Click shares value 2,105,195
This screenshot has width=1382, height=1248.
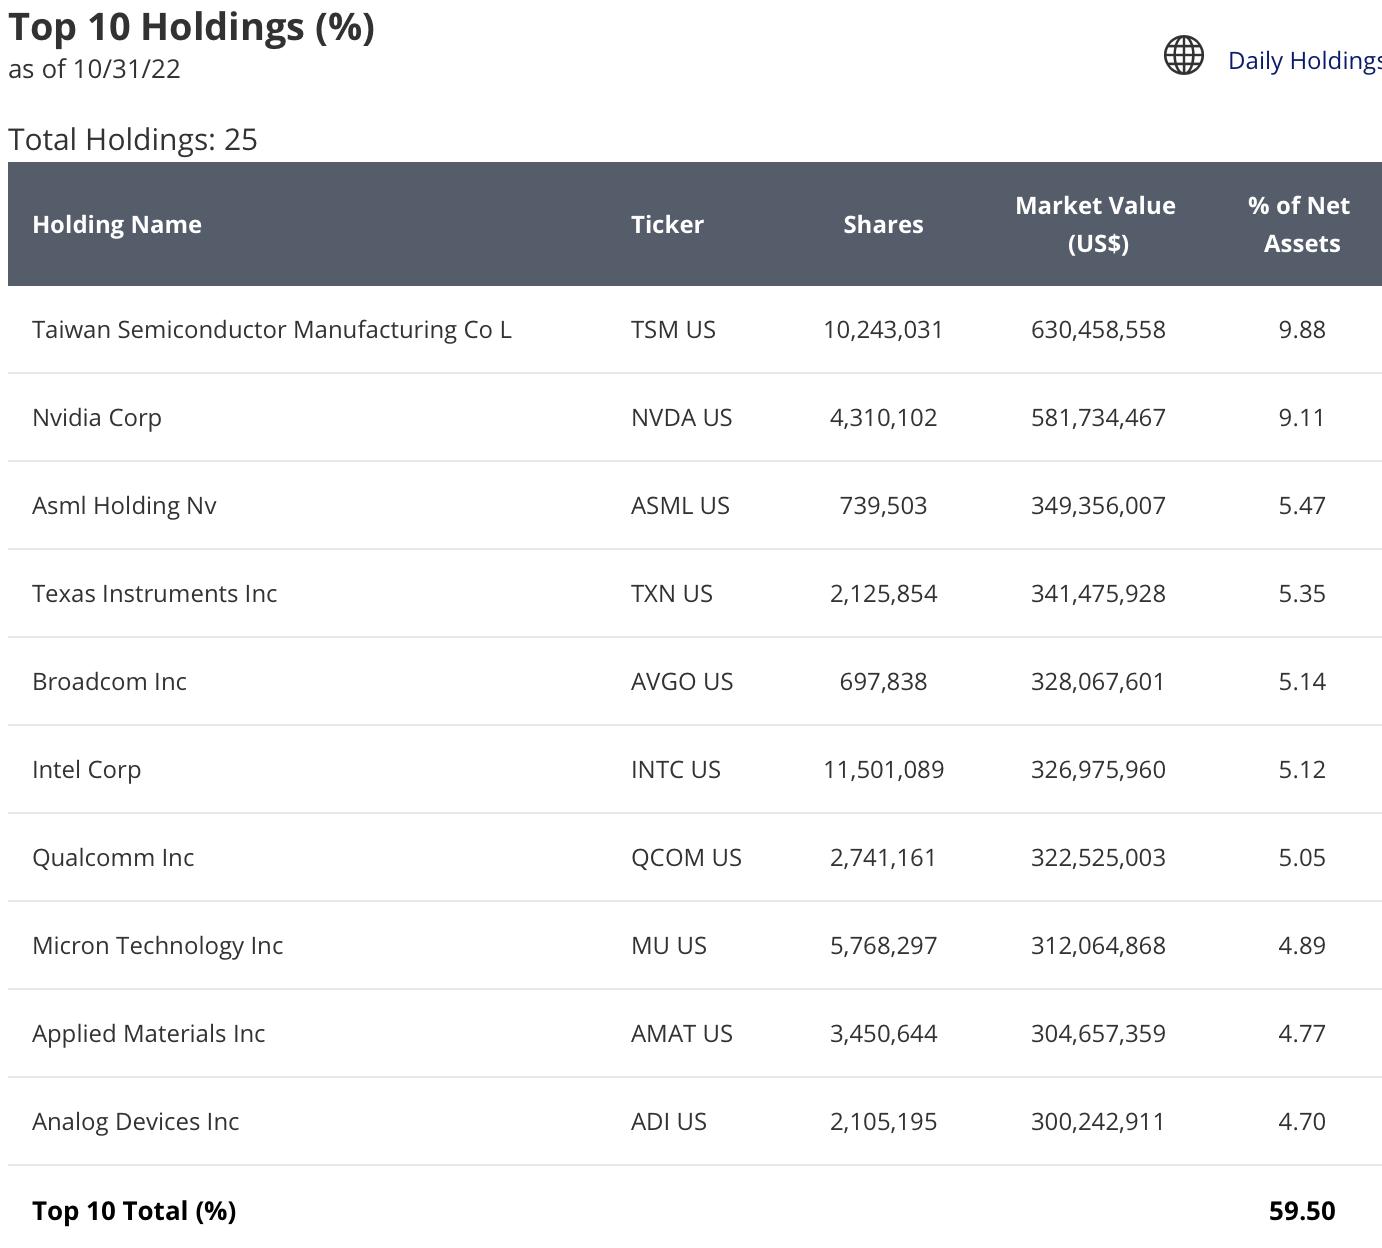coord(883,1122)
